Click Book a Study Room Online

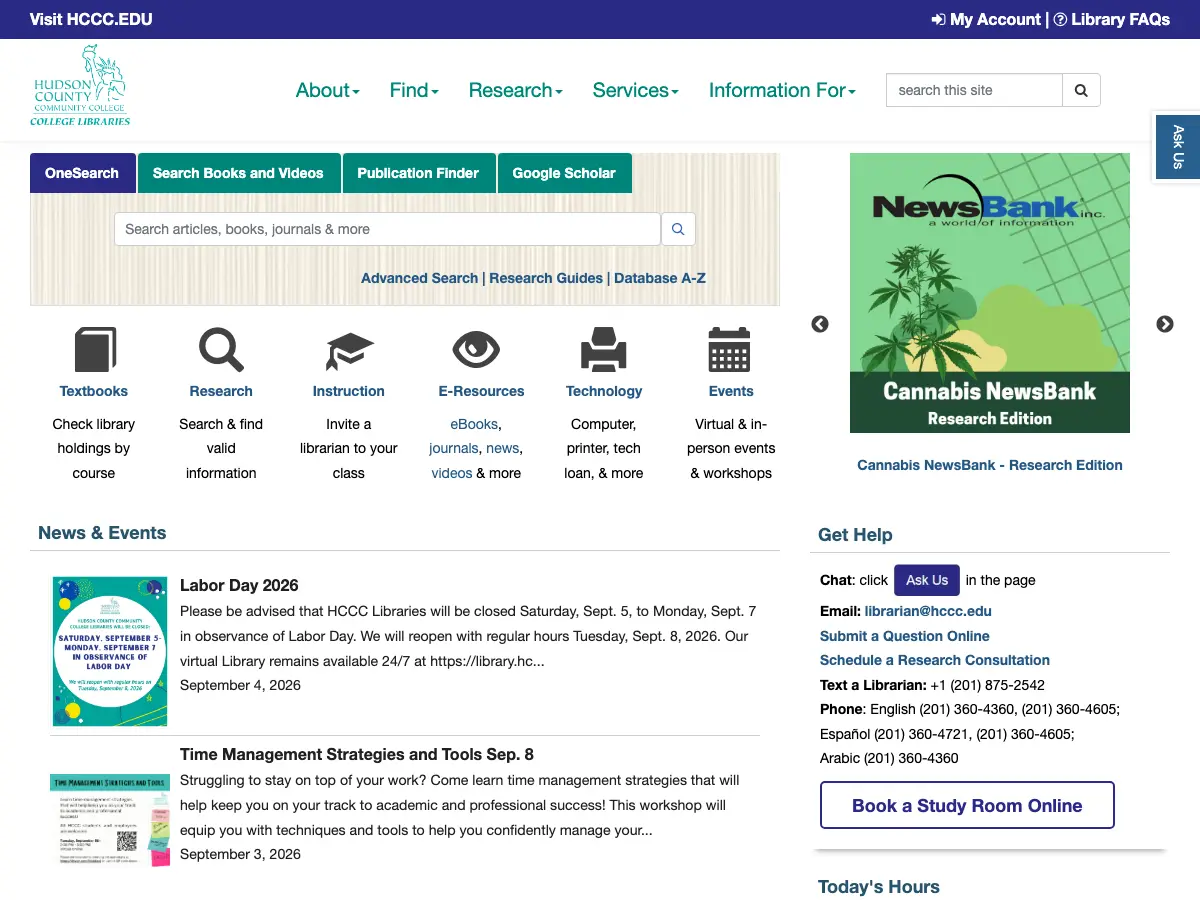(967, 805)
